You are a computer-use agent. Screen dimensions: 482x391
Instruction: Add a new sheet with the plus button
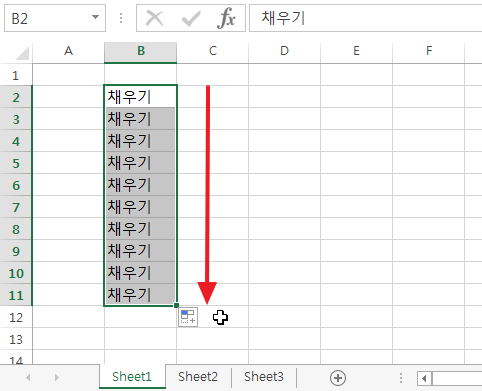click(338, 378)
